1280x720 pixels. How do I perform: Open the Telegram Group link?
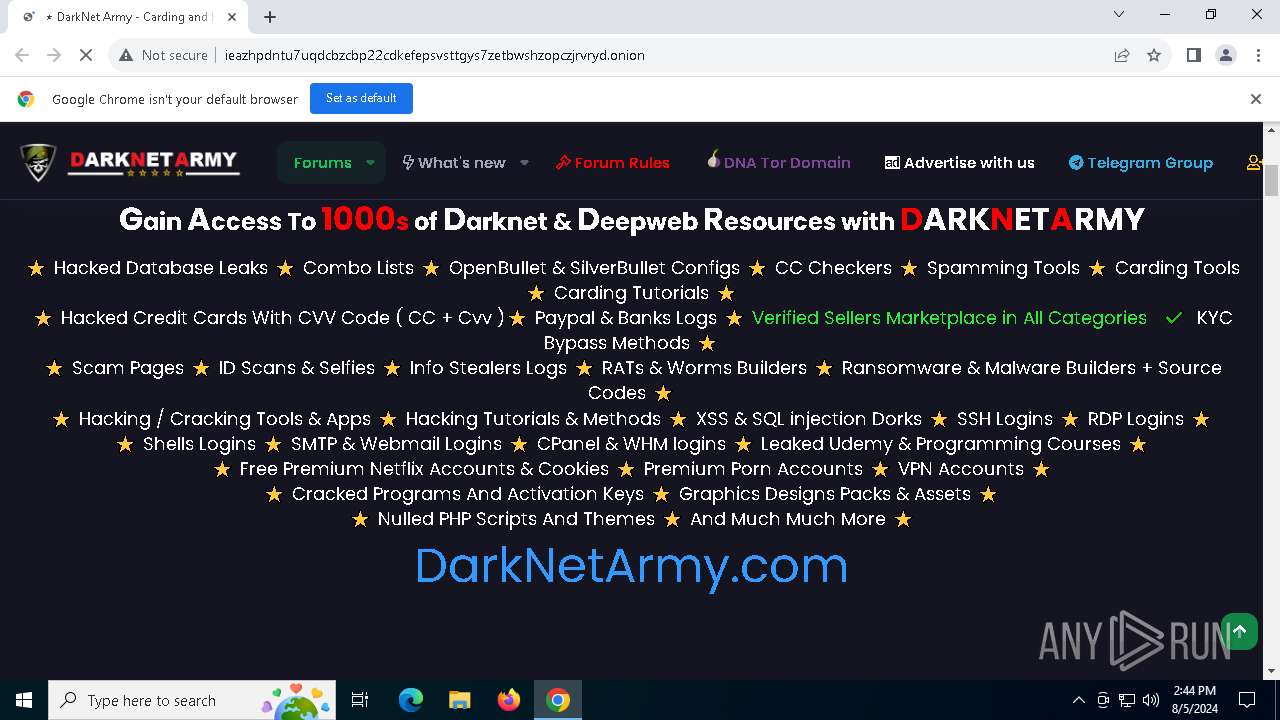(1141, 163)
